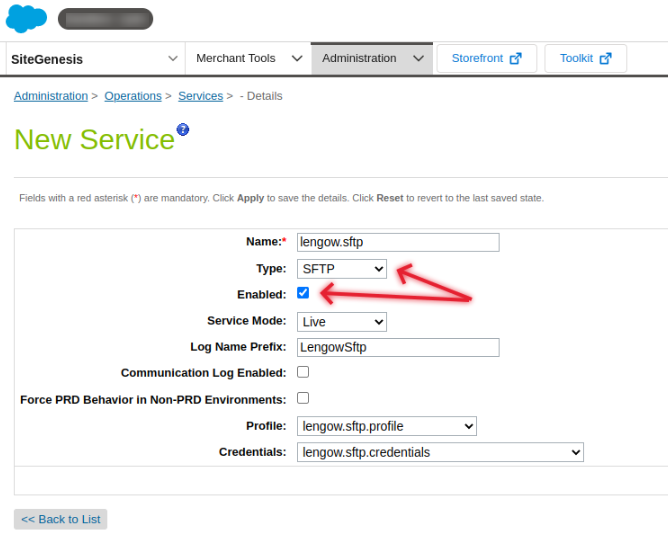Open the Merchant Tools menu
Viewport: 668px width, 548px height.
(x=248, y=59)
